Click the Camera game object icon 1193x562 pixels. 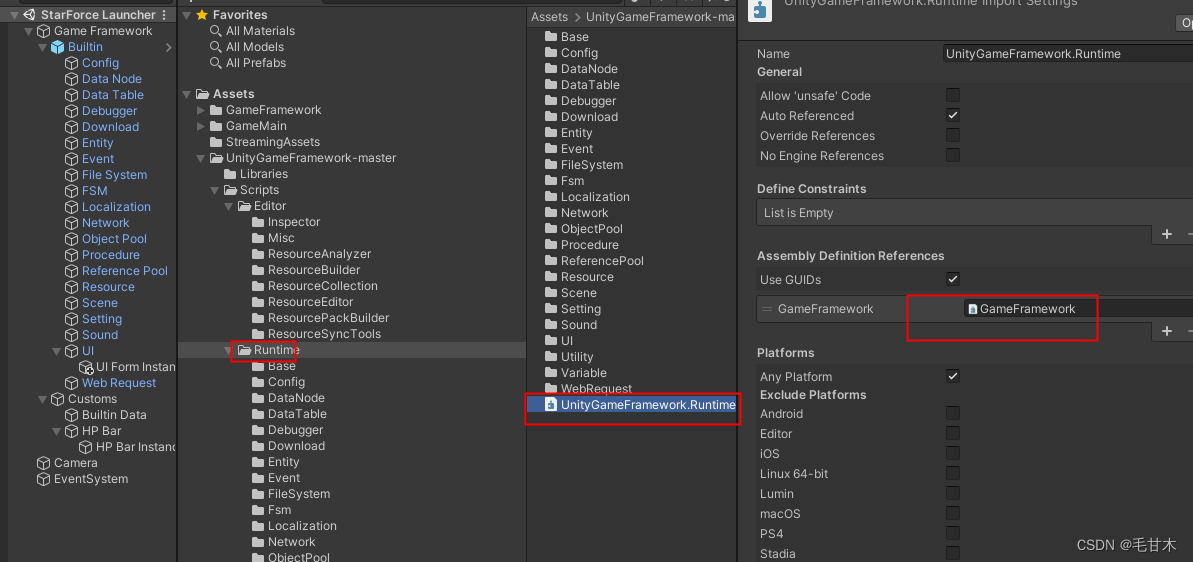click(x=43, y=463)
